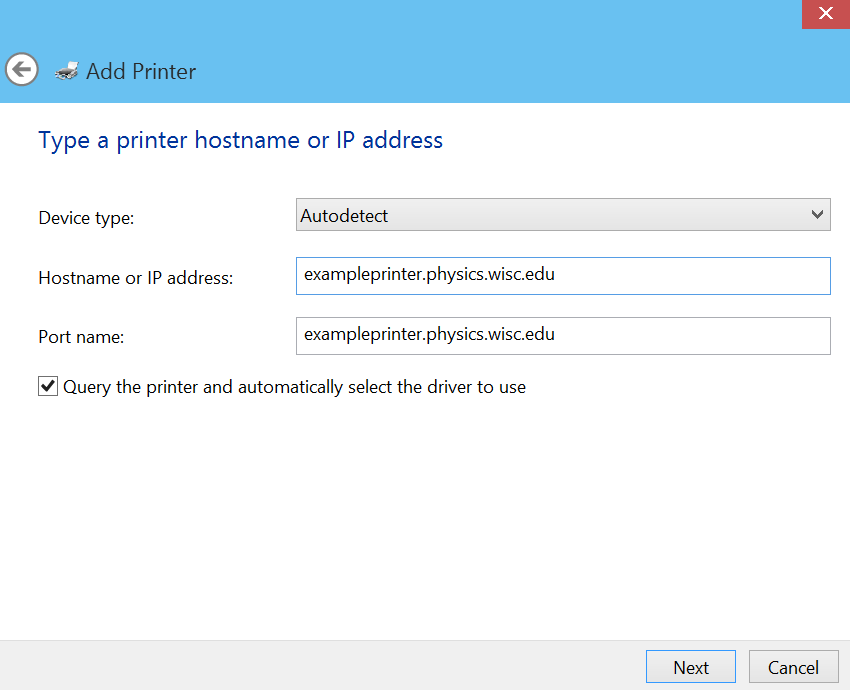Viewport: 850px width, 690px height.
Task: Dismiss the dialog with Cancel
Action: 793,666
